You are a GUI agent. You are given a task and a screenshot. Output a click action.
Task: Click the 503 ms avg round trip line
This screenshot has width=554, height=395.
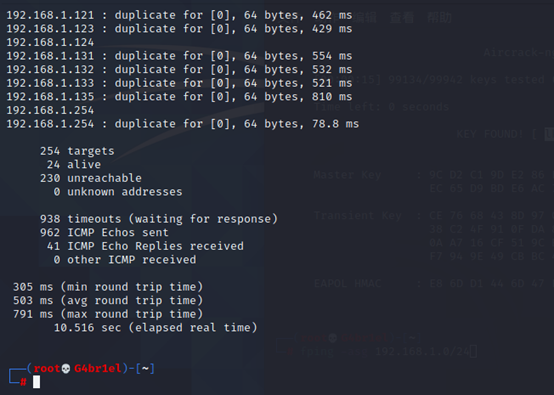108,301
